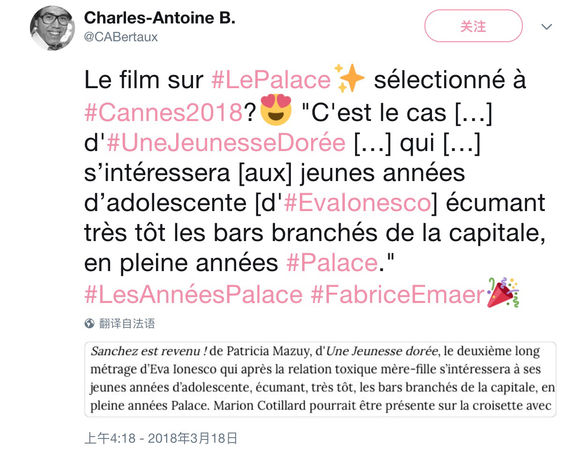Open the tweet options chevron dropdown
The width and height of the screenshot is (580, 454).
coord(546,27)
